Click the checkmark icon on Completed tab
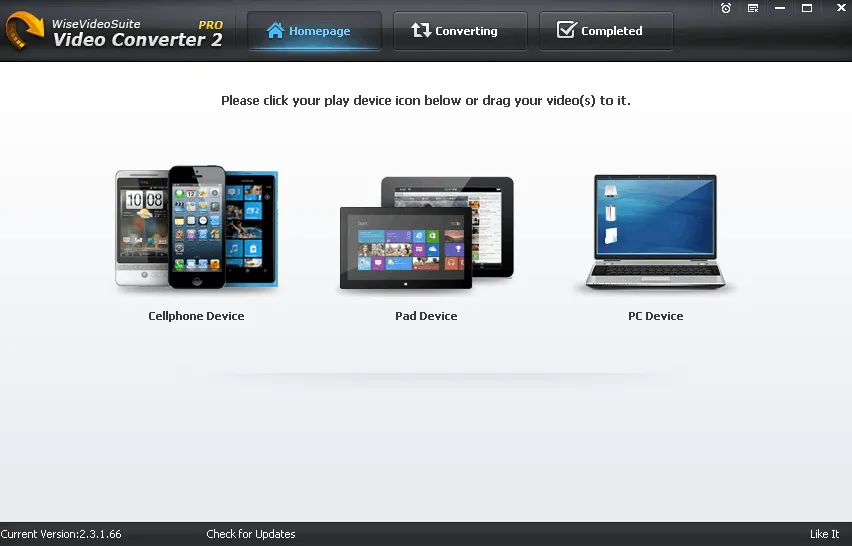The width and height of the screenshot is (852, 546). point(566,31)
